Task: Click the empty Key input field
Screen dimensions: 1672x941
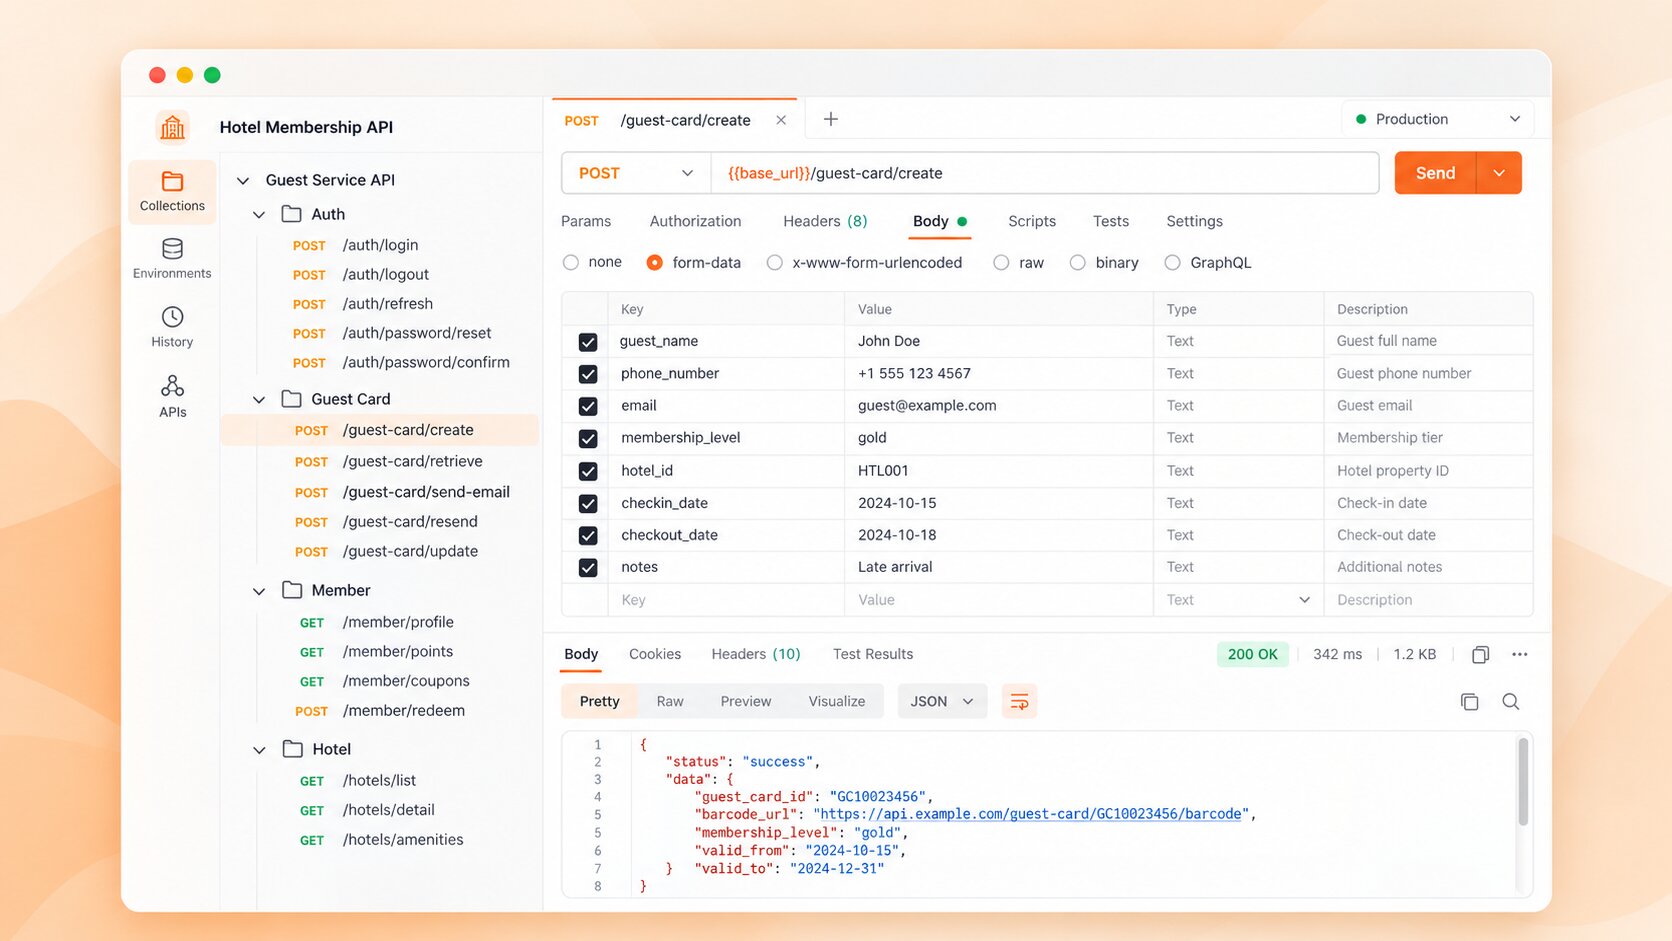Action: pos(726,600)
